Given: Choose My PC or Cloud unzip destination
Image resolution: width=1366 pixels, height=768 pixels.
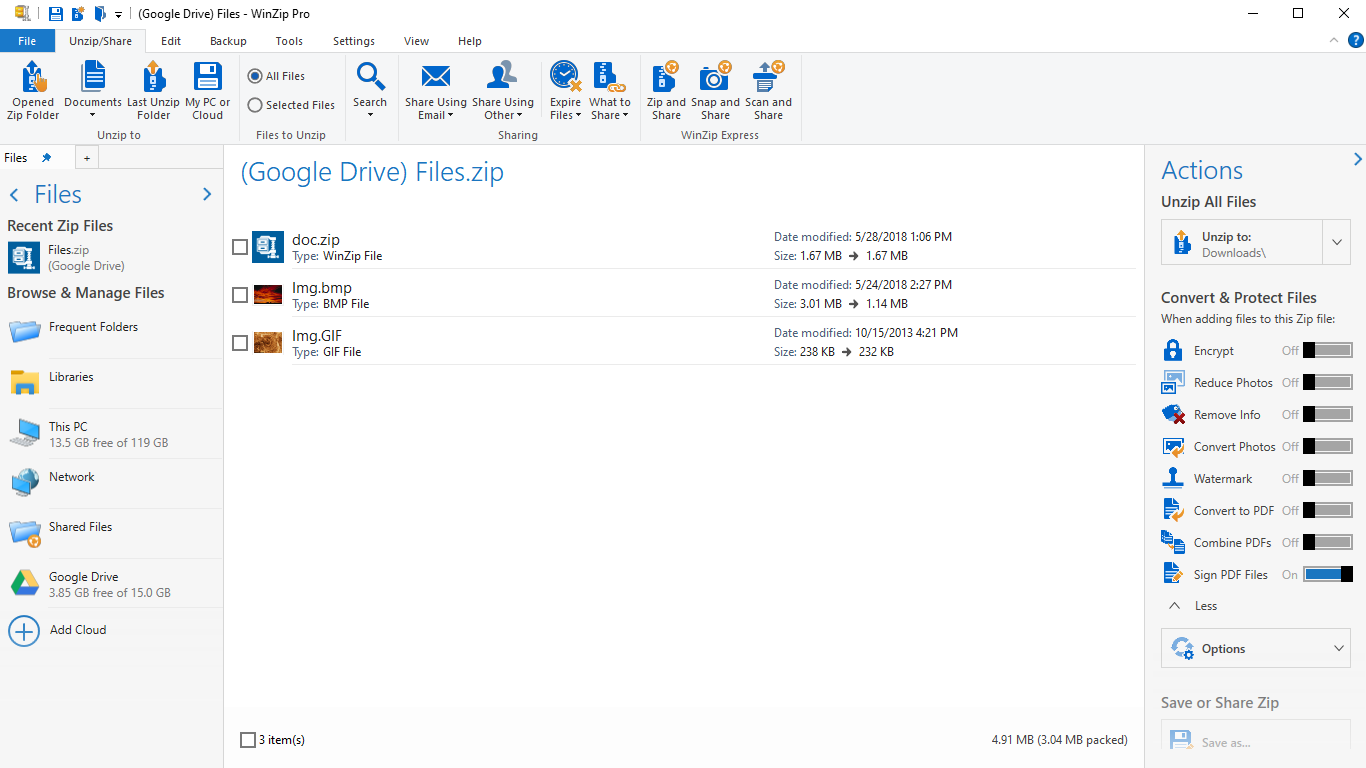Looking at the screenshot, I should click(208, 91).
